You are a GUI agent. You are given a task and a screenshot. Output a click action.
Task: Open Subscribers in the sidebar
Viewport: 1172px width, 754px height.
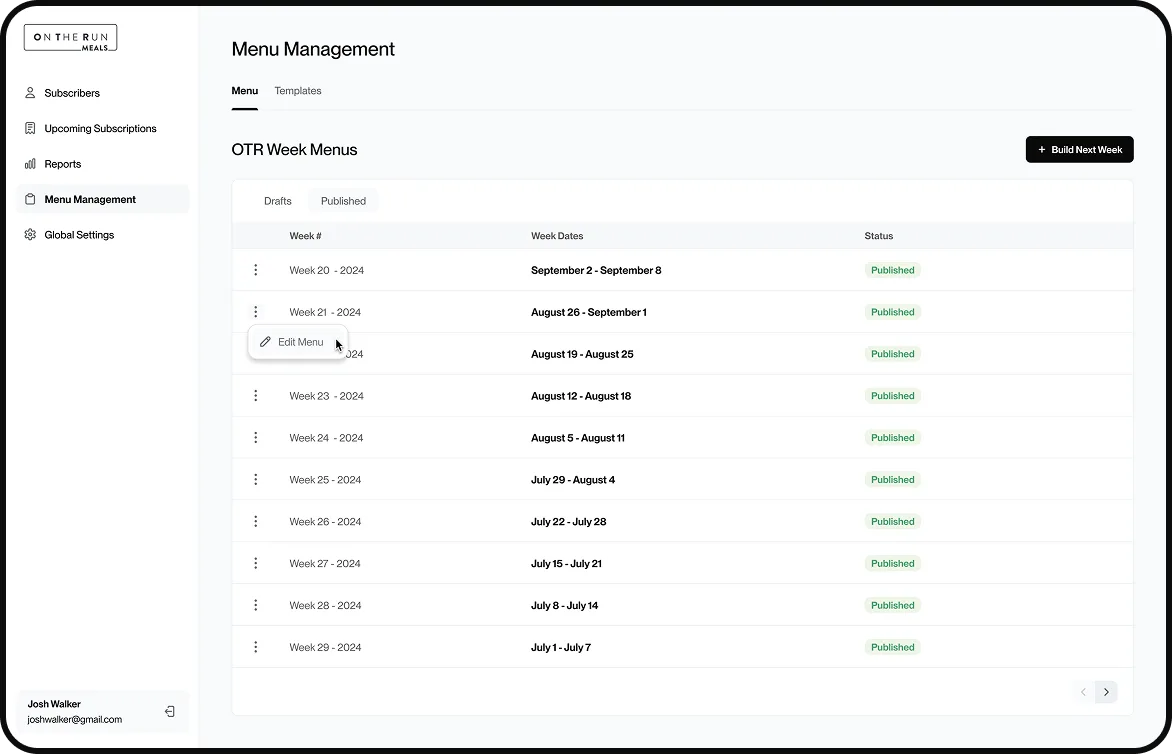tap(102, 93)
